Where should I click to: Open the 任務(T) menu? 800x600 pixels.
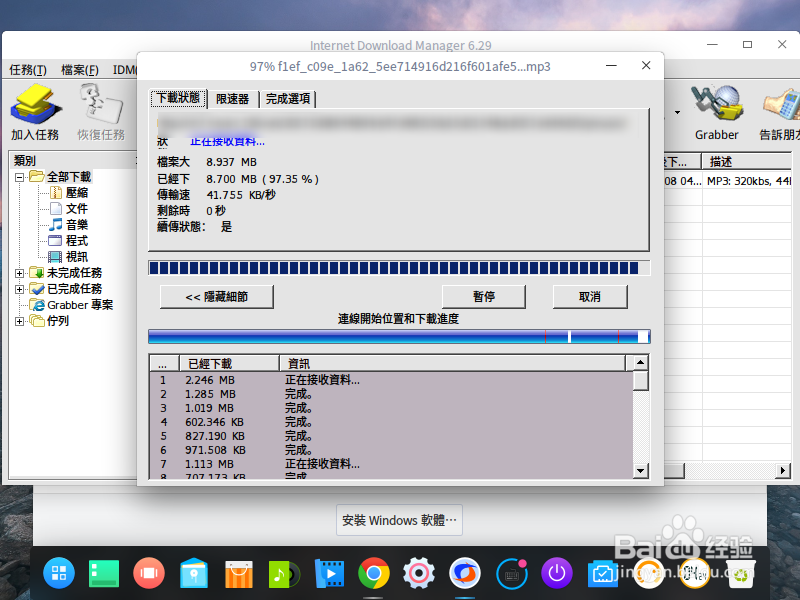tap(28, 70)
